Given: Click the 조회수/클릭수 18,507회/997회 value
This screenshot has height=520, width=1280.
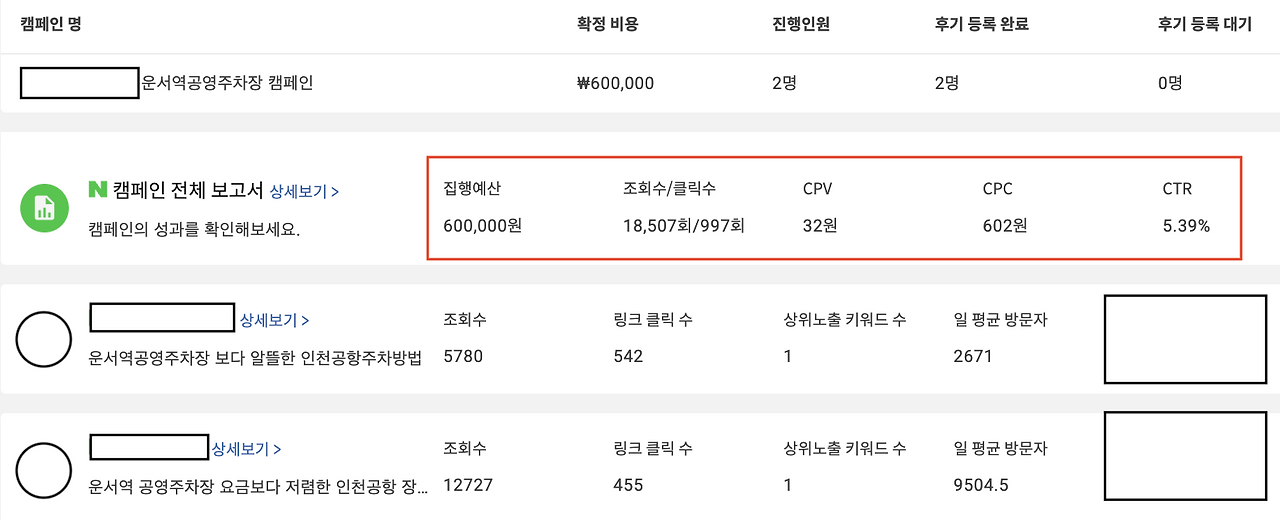Looking at the screenshot, I should [x=684, y=226].
